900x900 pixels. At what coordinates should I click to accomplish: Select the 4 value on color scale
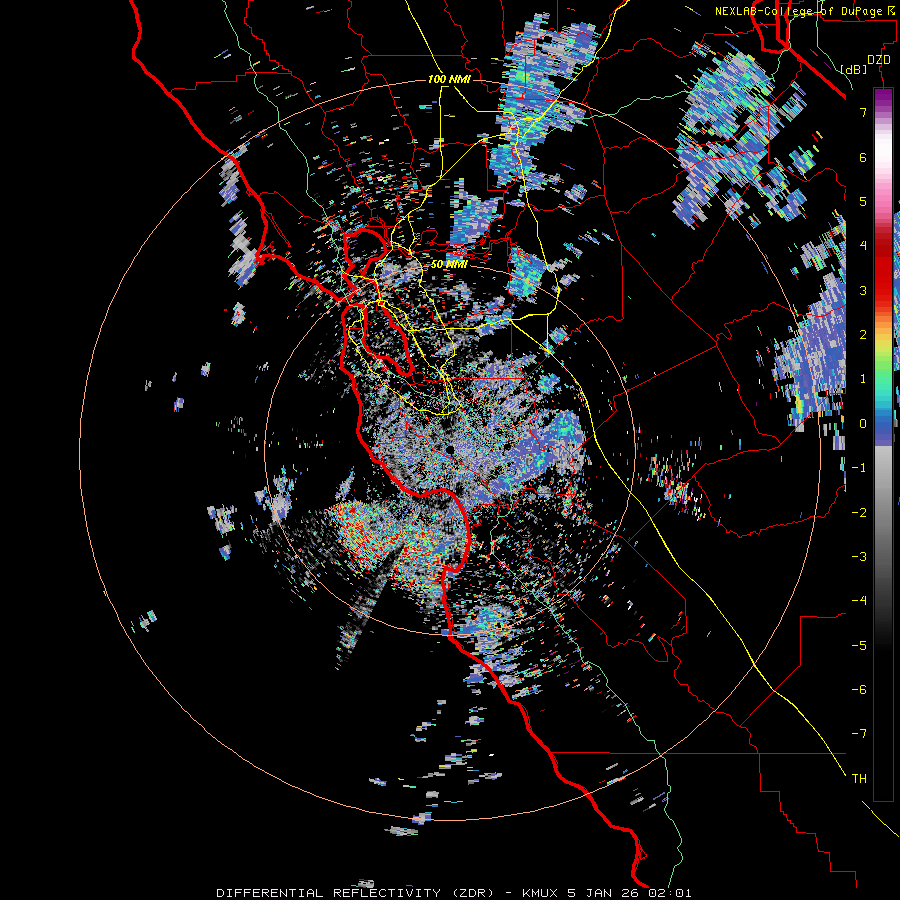[863, 246]
